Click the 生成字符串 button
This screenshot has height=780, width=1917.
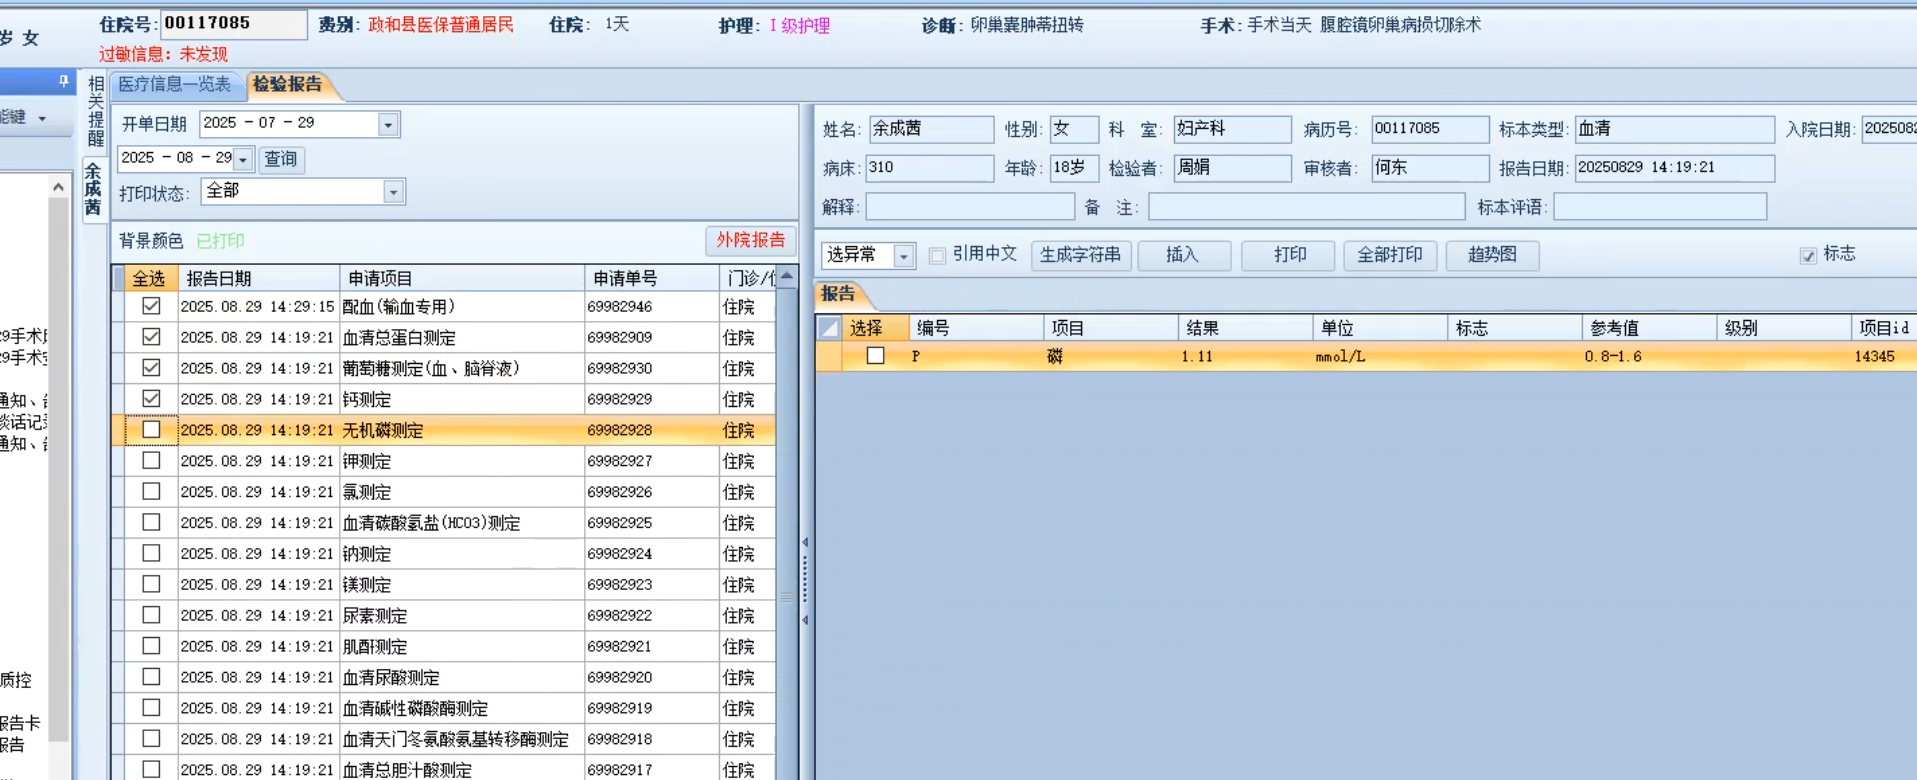[1080, 255]
